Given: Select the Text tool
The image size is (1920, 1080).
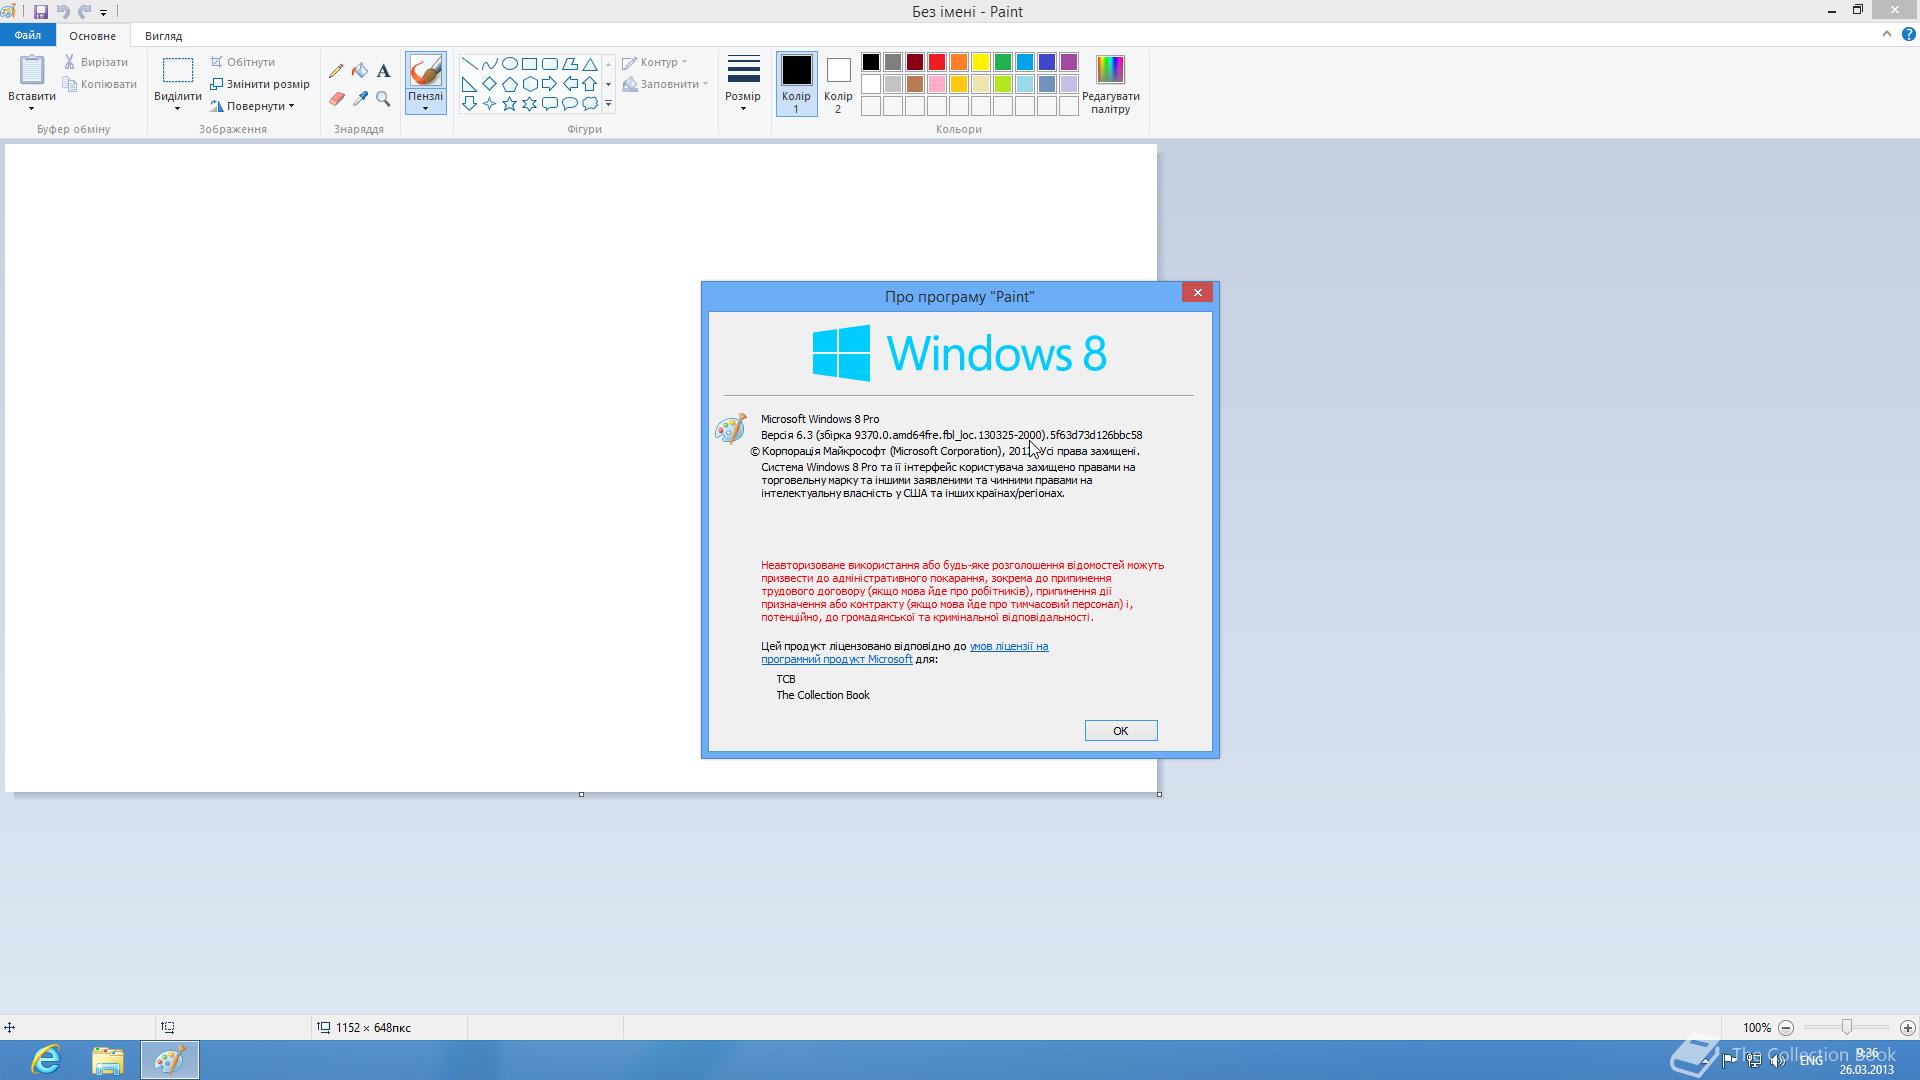Looking at the screenshot, I should (x=383, y=71).
